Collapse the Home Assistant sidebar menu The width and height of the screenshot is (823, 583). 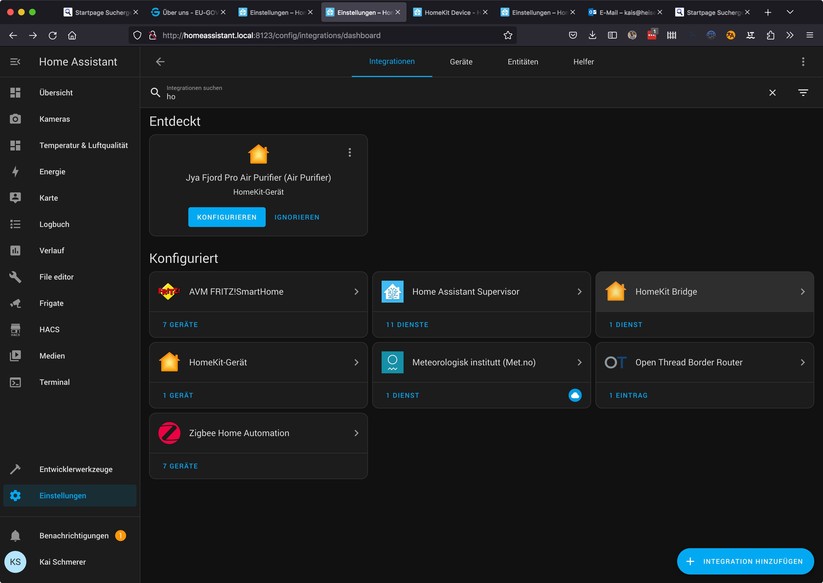[x=15, y=62]
